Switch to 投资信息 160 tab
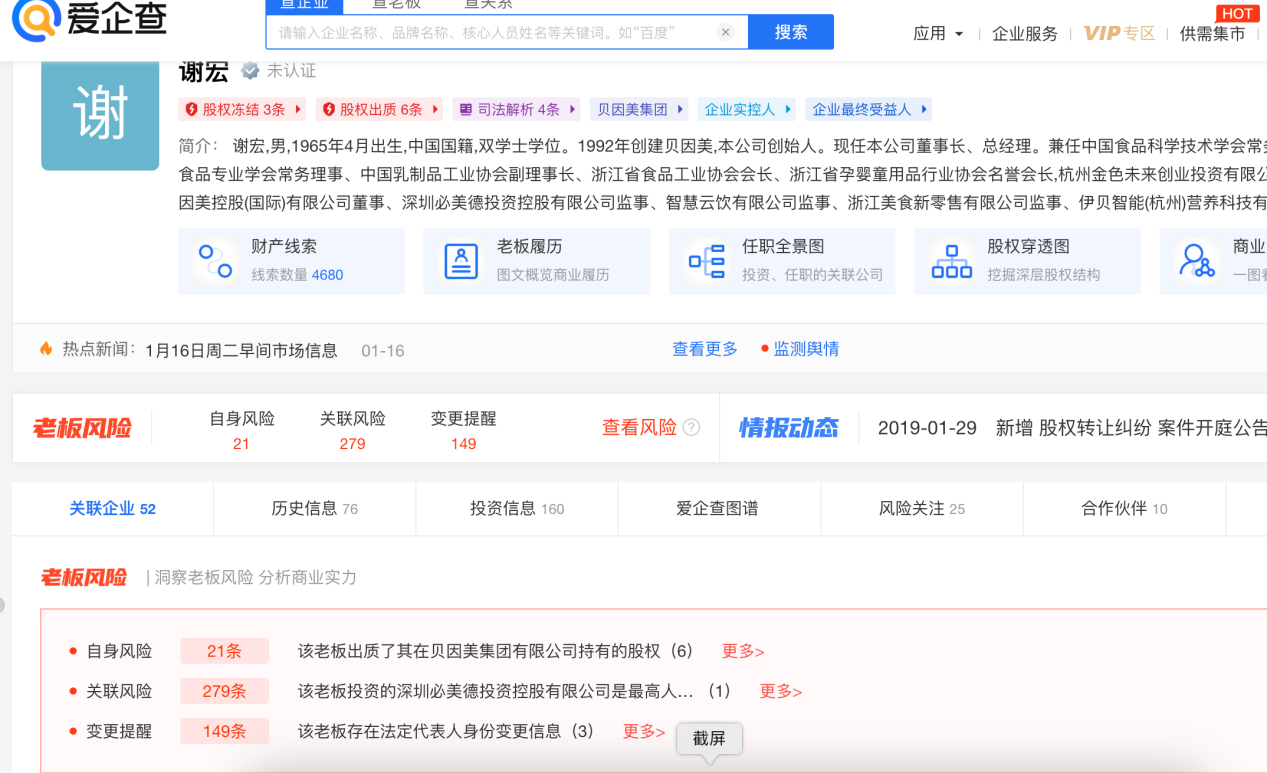The width and height of the screenshot is (1267, 773). click(517, 508)
